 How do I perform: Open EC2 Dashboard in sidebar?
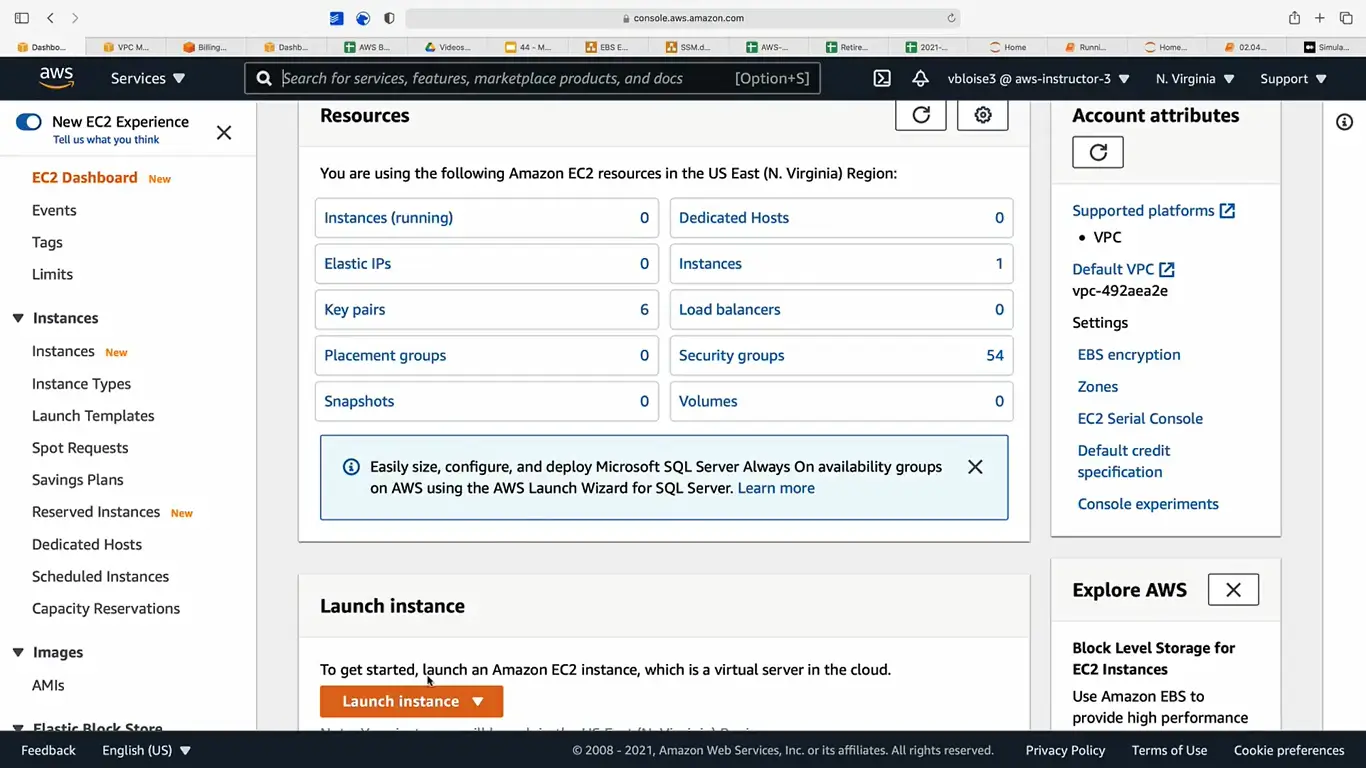[x=84, y=178]
